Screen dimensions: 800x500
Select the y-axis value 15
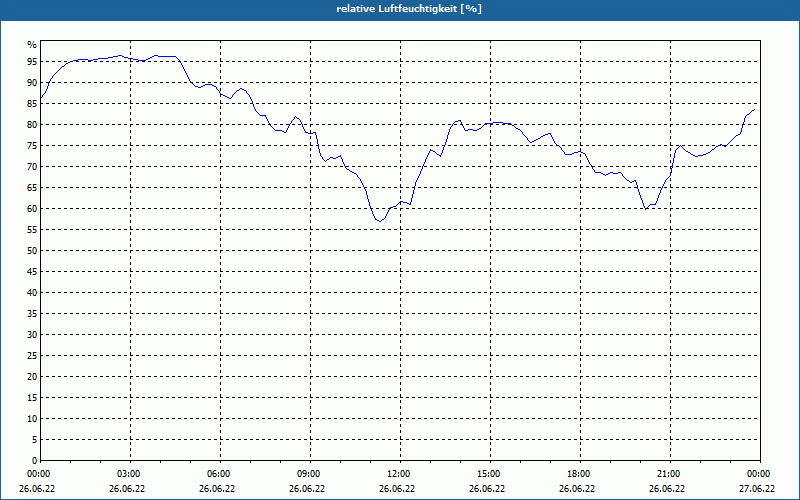[x=32, y=397]
